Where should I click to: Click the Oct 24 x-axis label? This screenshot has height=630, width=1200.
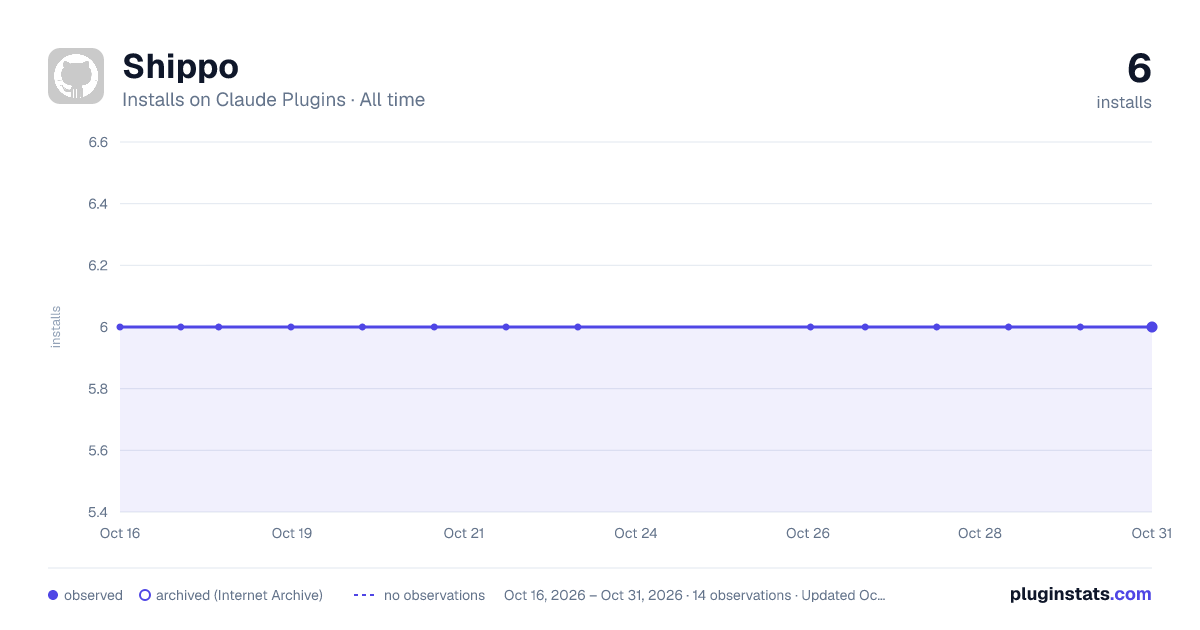coord(636,533)
